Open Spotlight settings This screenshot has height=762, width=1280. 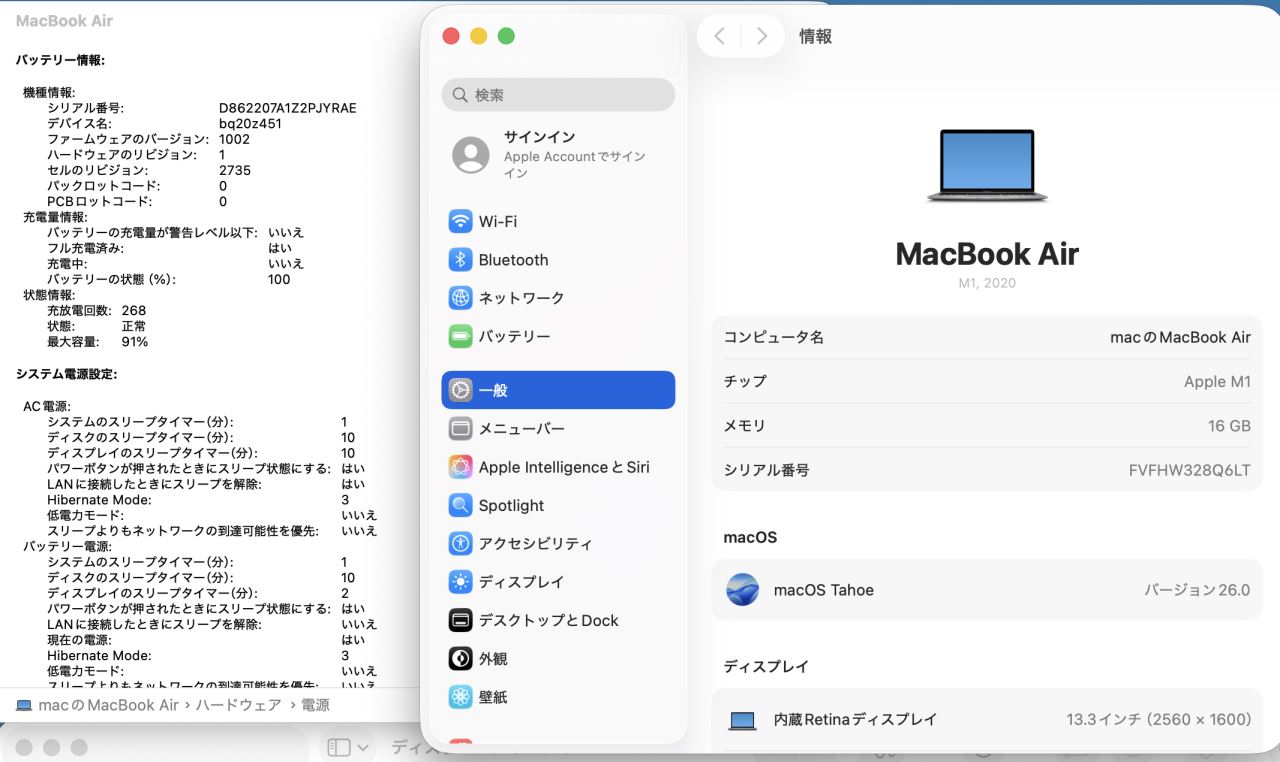pos(511,506)
